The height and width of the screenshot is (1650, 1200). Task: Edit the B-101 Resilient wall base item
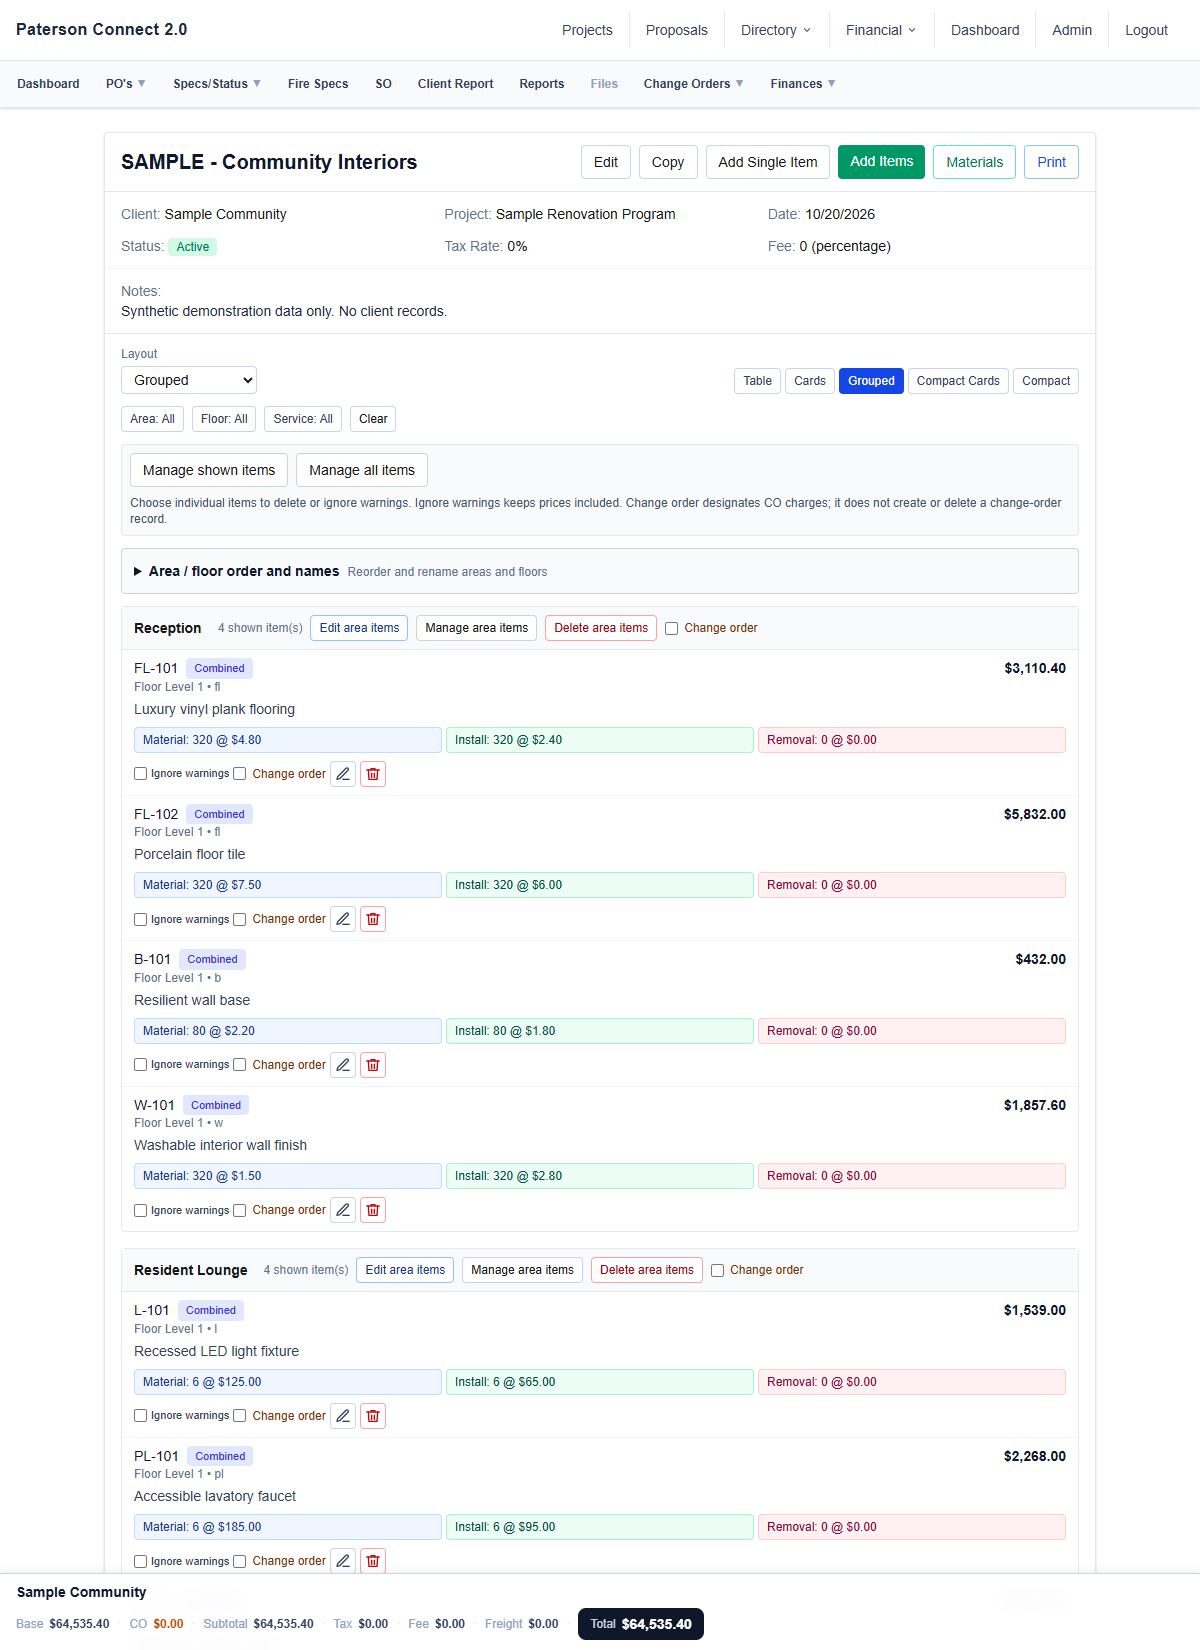[x=343, y=1065]
